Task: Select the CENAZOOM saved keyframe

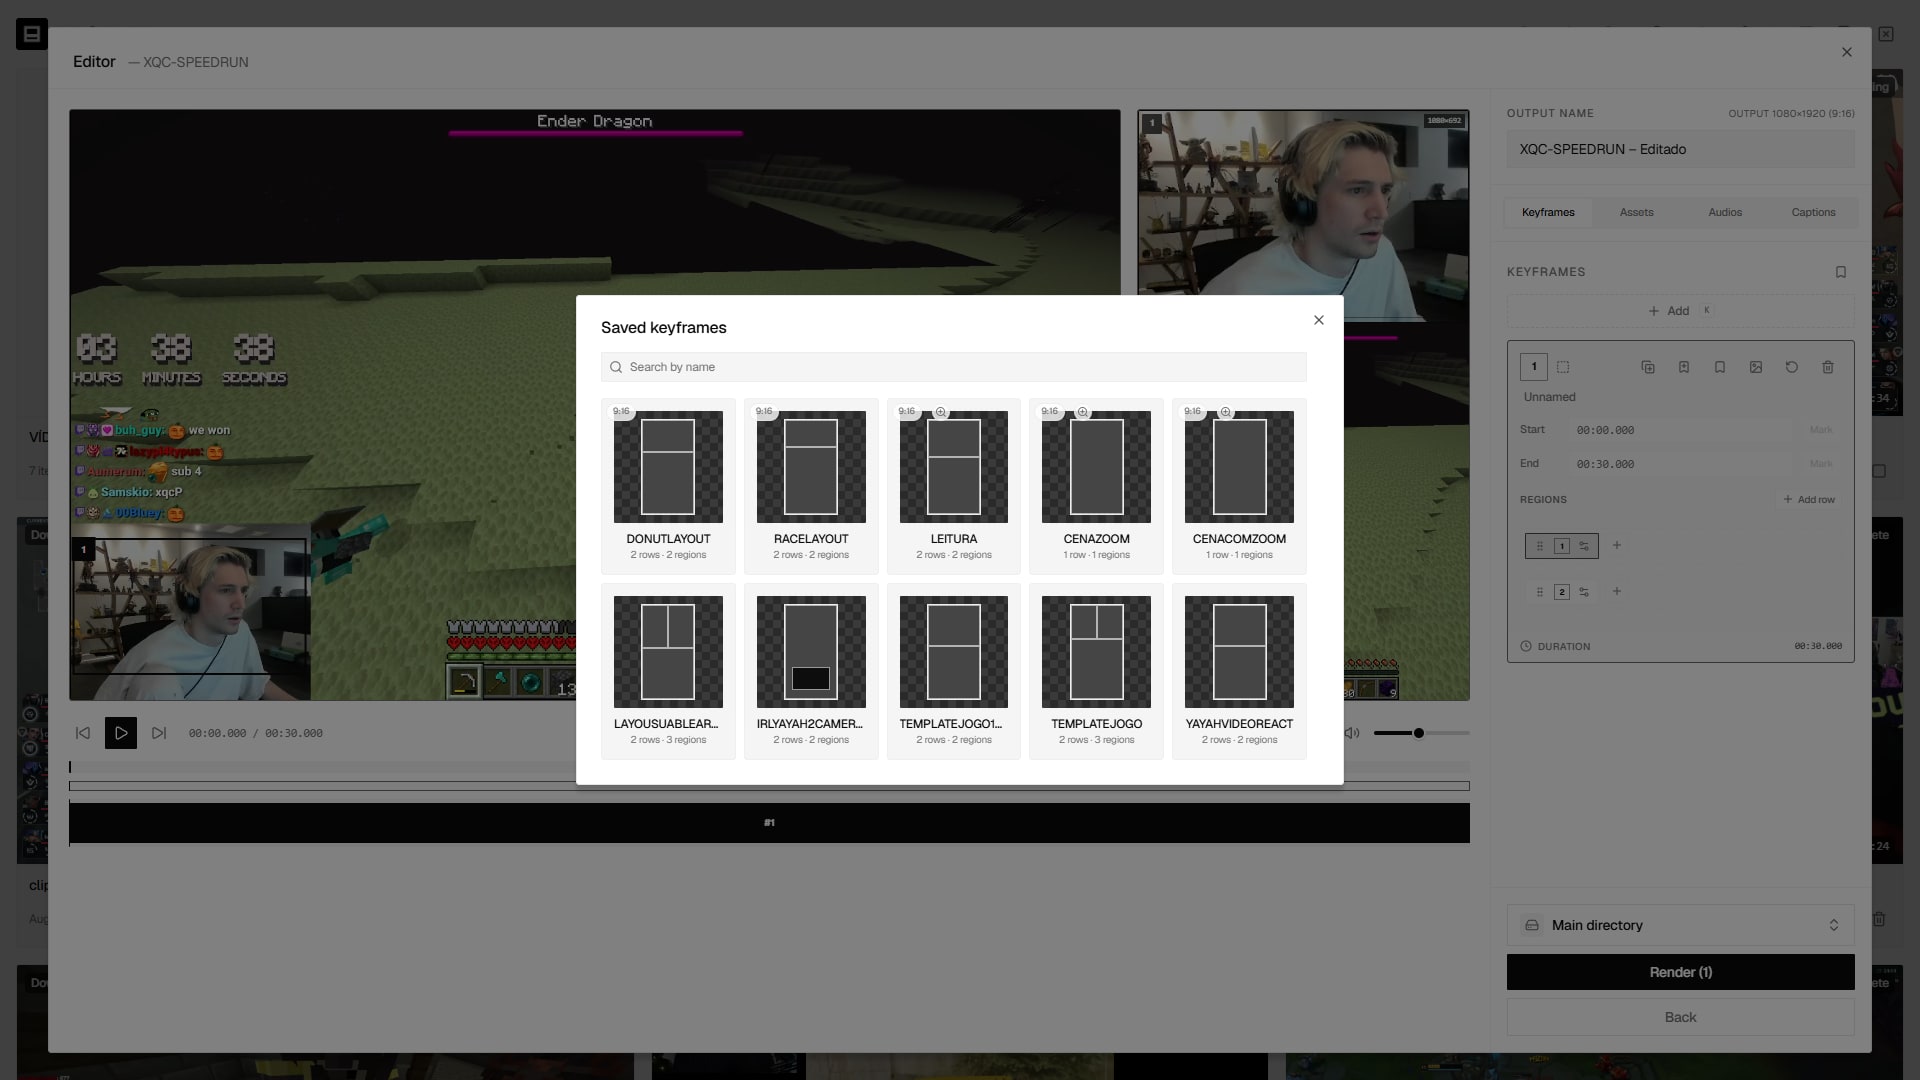Action: (1096, 485)
